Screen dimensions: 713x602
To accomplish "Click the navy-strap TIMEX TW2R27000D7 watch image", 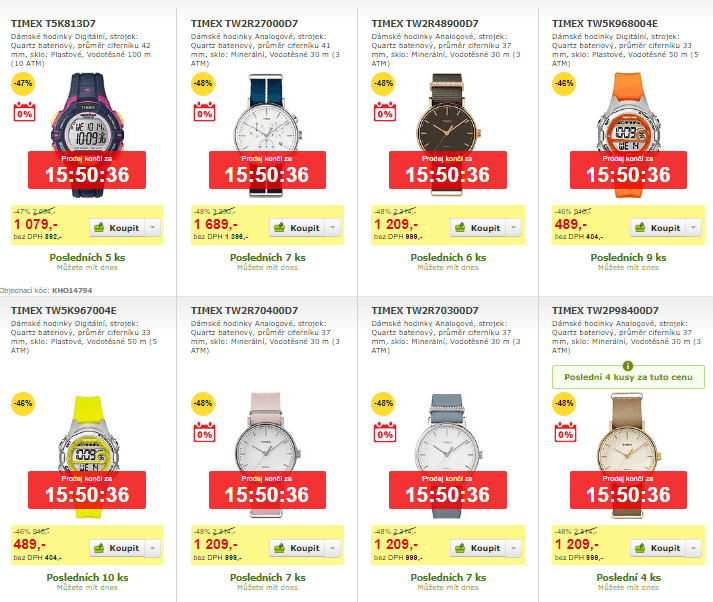I will pos(266,120).
